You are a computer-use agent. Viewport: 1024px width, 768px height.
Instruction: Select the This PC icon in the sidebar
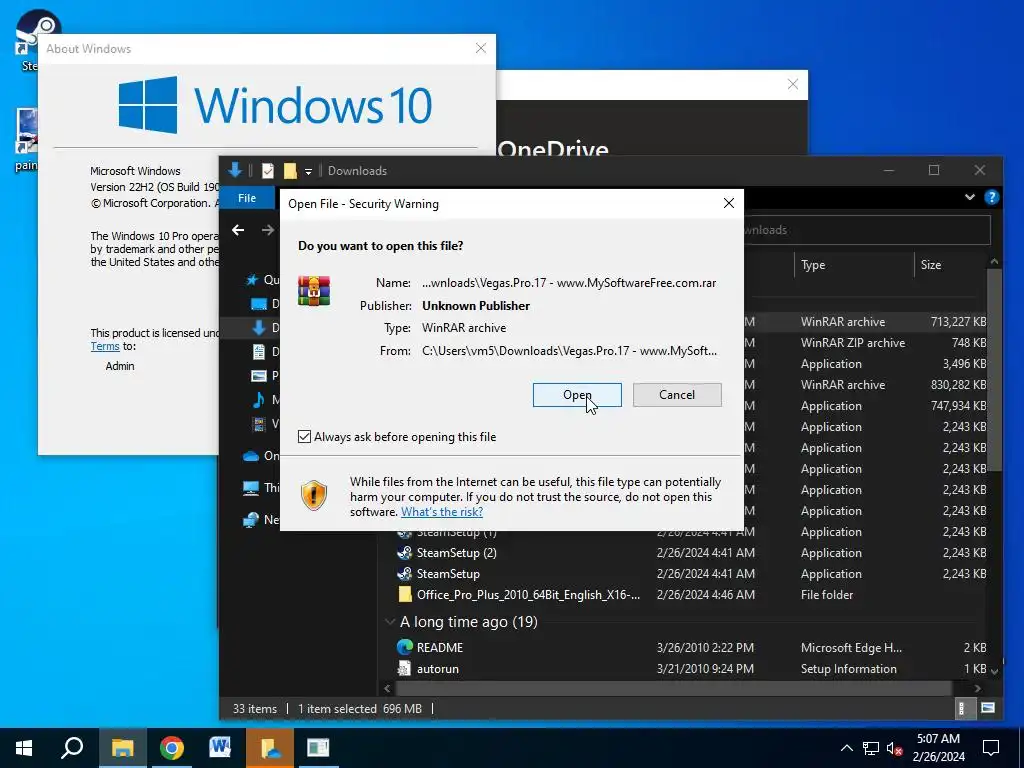tap(251, 488)
